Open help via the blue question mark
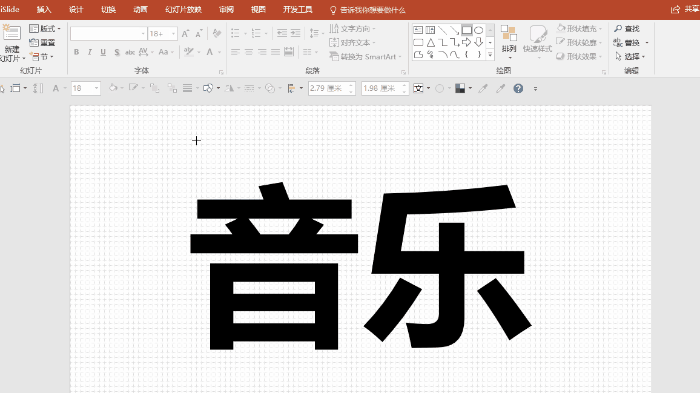The image size is (700, 393). [x=518, y=88]
